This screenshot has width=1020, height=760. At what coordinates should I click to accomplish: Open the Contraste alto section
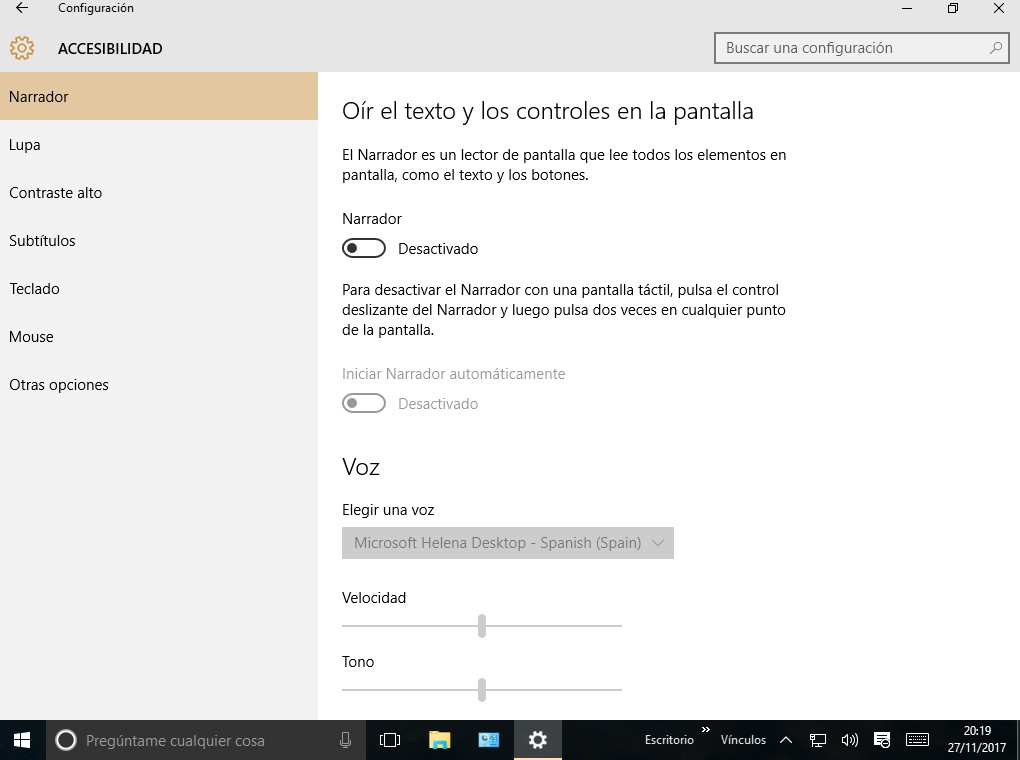[x=56, y=193]
